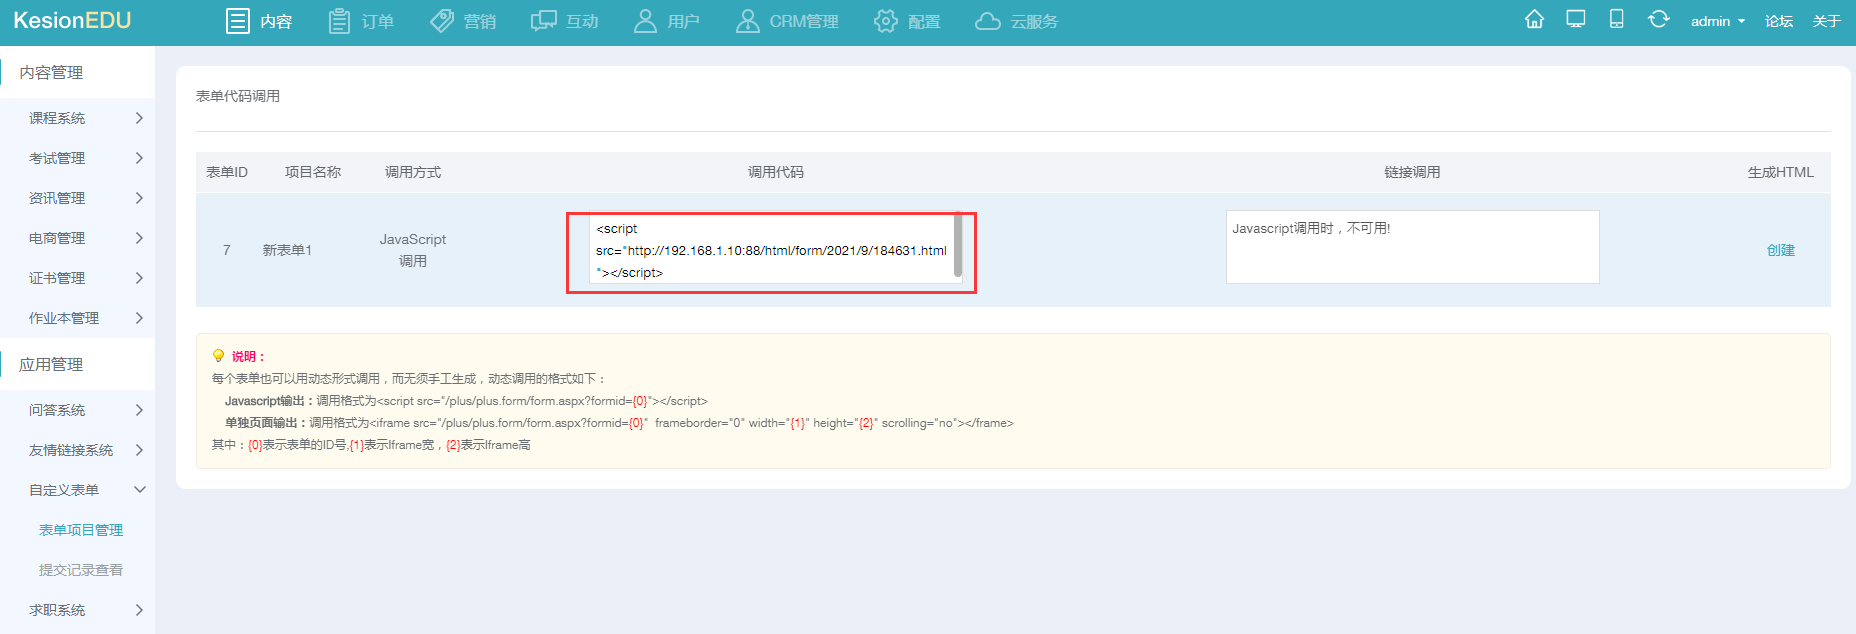The width and height of the screenshot is (1856, 634).
Task: Open the 云服务 cloud services menu
Action: pos(1016,21)
